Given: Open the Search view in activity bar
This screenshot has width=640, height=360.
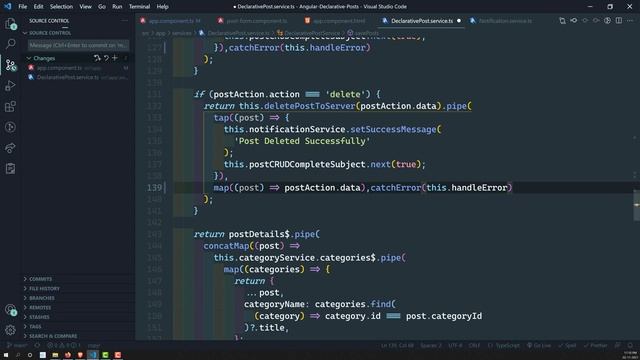Looking at the screenshot, I should (11, 44).
